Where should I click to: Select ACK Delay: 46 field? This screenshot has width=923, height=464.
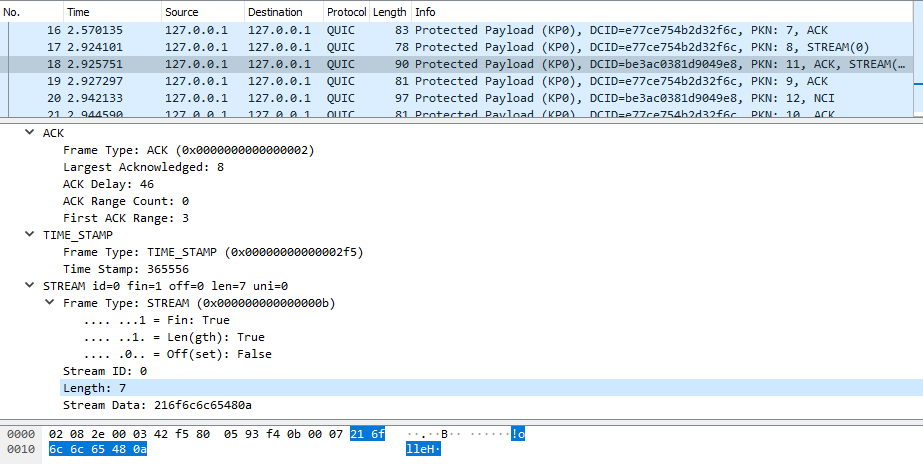[x=108, y=184]
